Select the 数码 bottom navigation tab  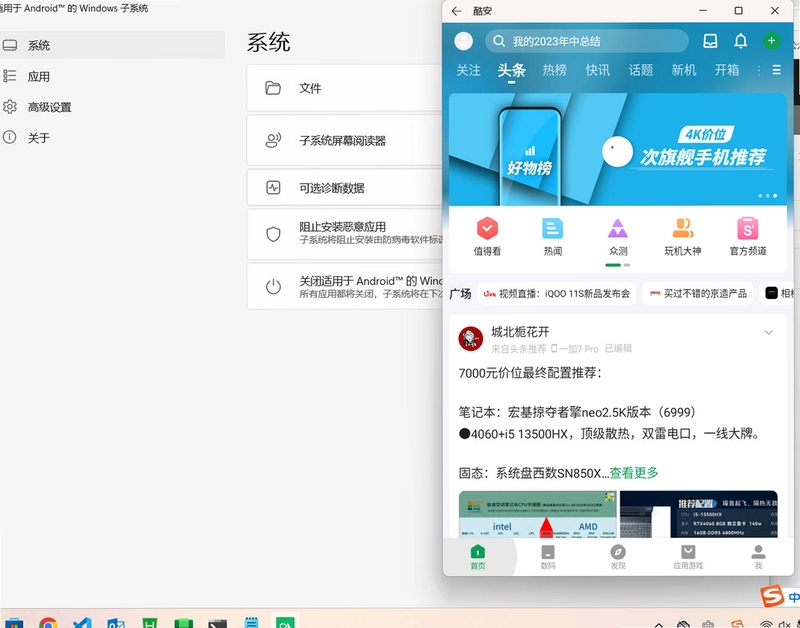pos(547,557)
